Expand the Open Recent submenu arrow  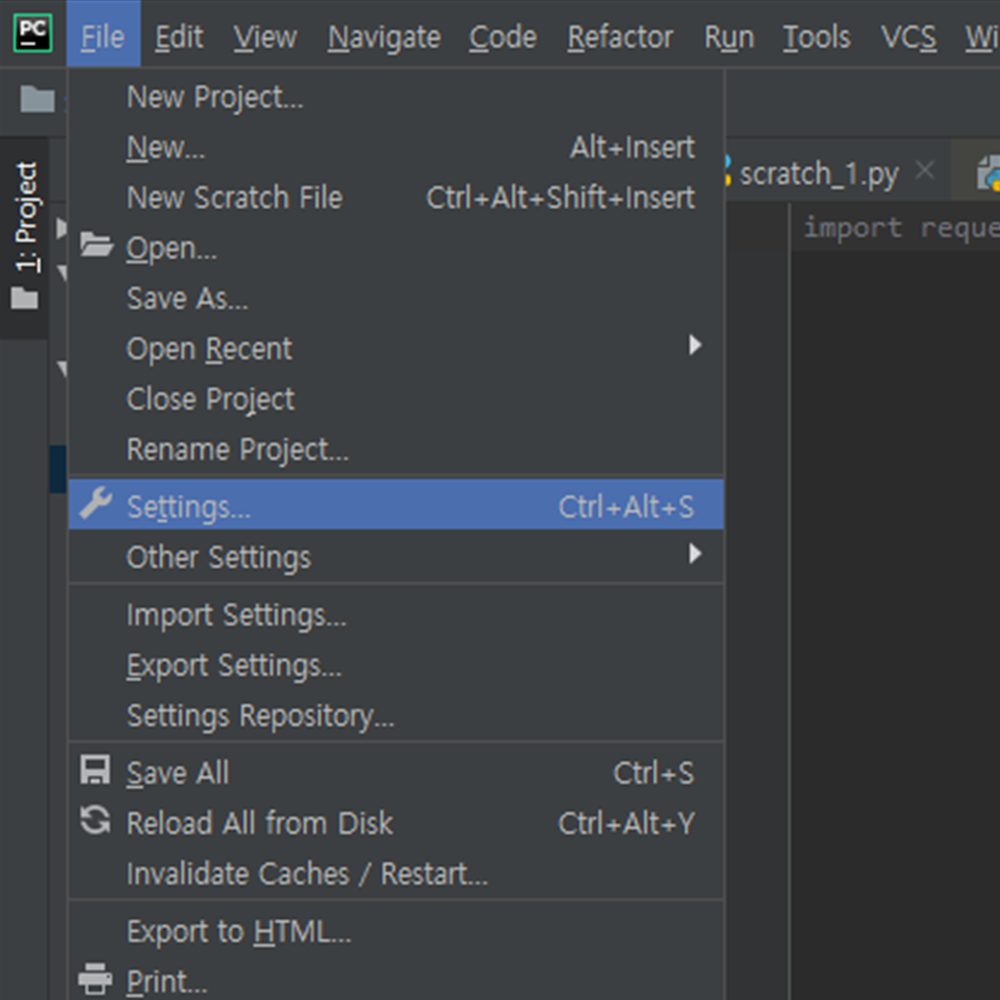tap(695, 345)
